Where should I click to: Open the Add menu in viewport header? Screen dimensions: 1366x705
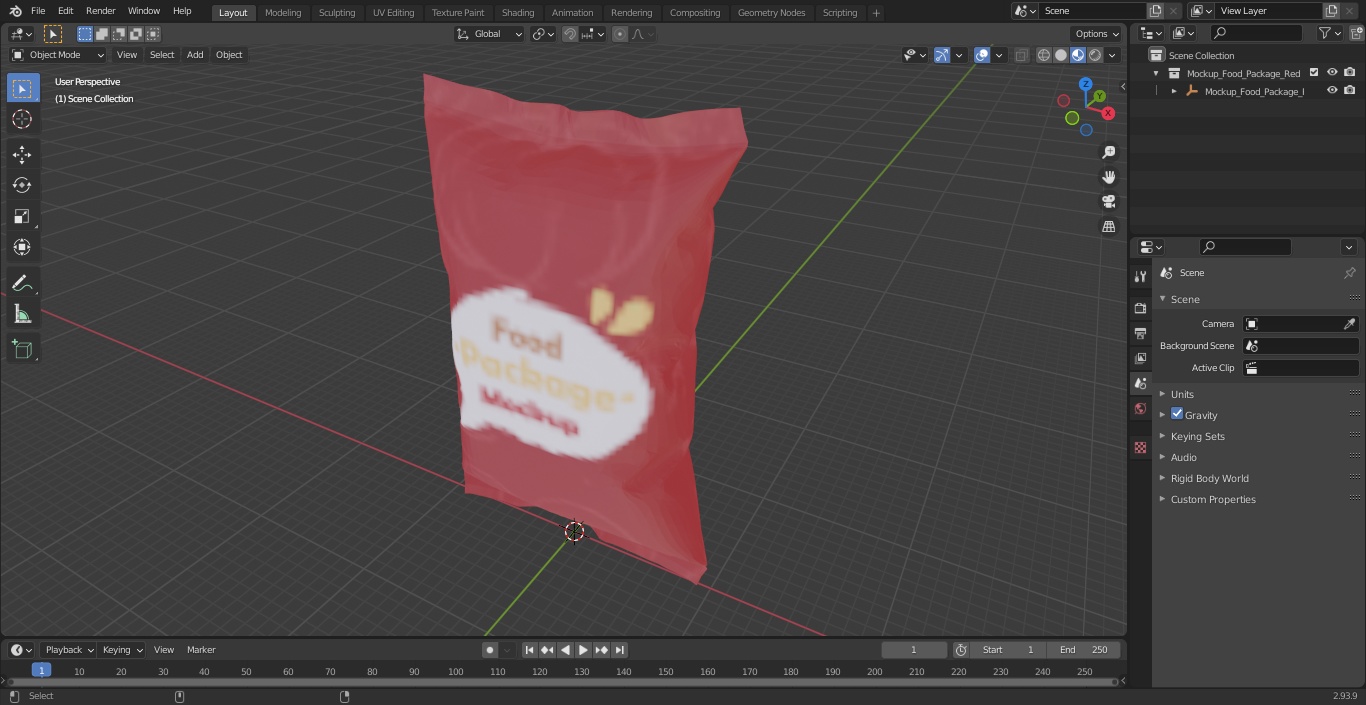[195, 55]
